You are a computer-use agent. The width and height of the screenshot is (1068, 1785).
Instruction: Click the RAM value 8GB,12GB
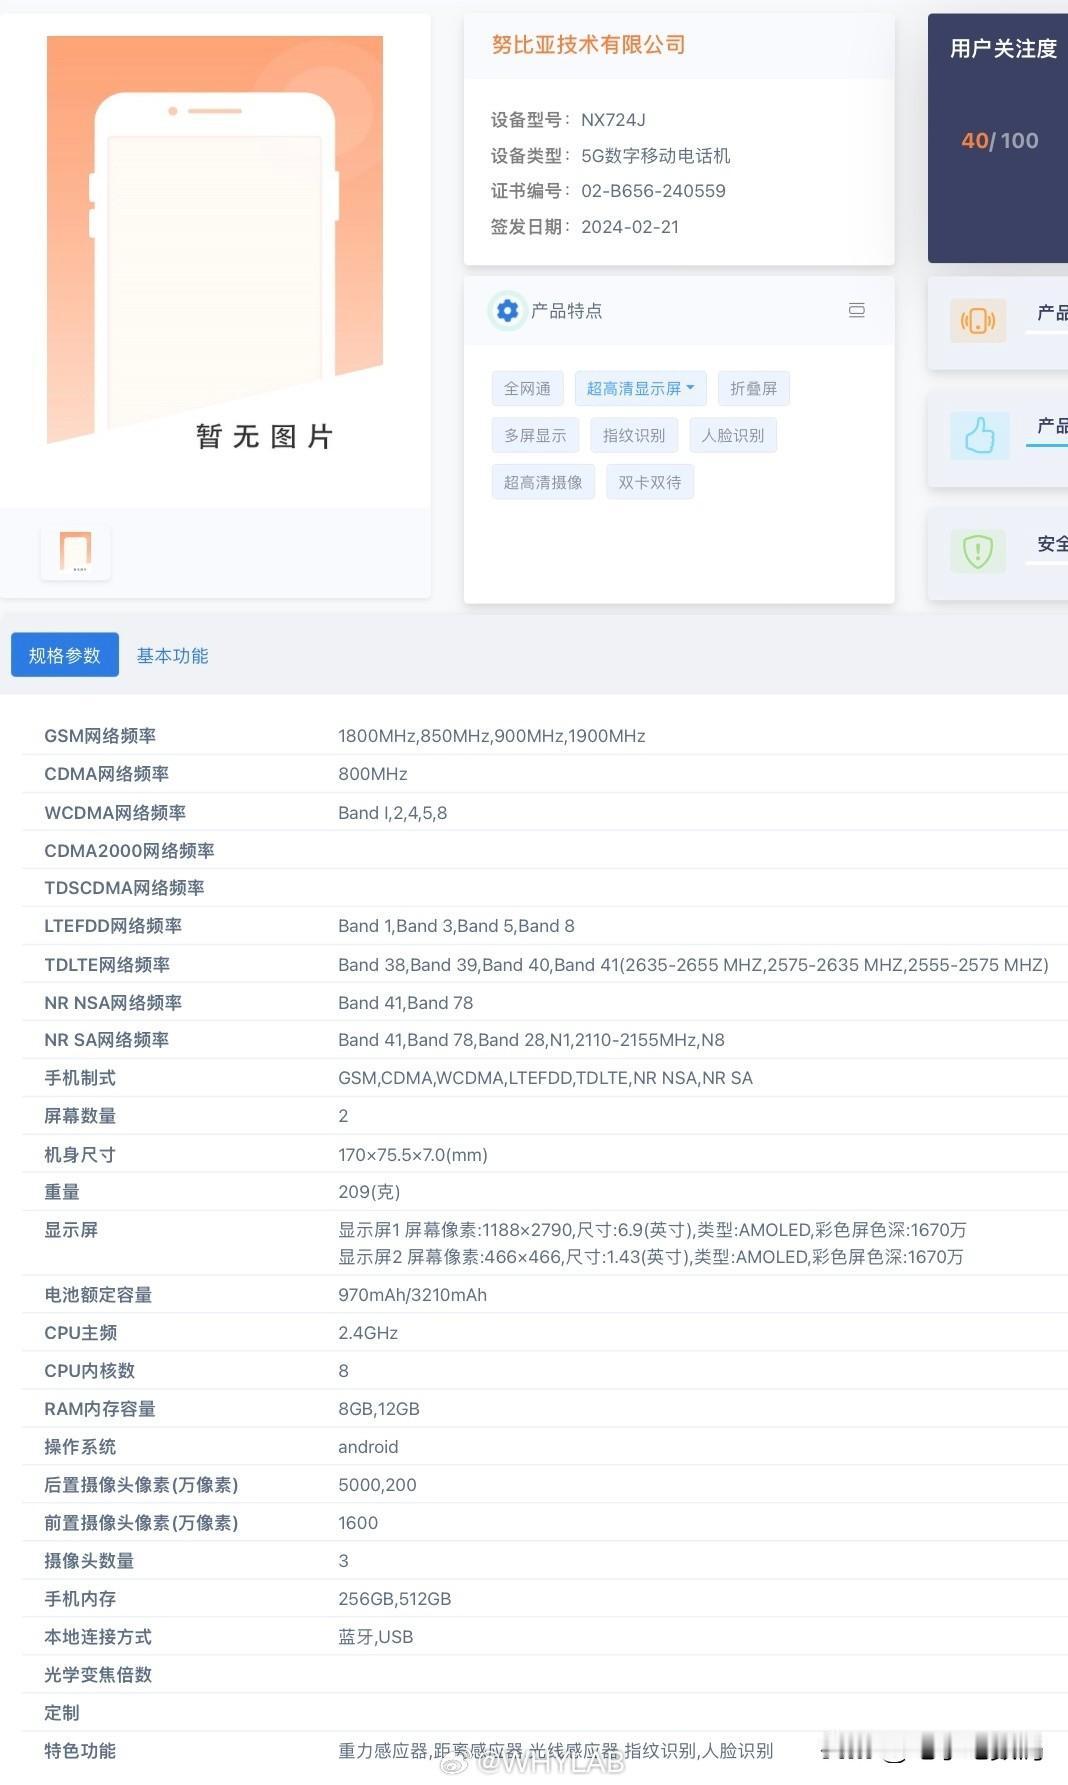[x=379, y=1409]
